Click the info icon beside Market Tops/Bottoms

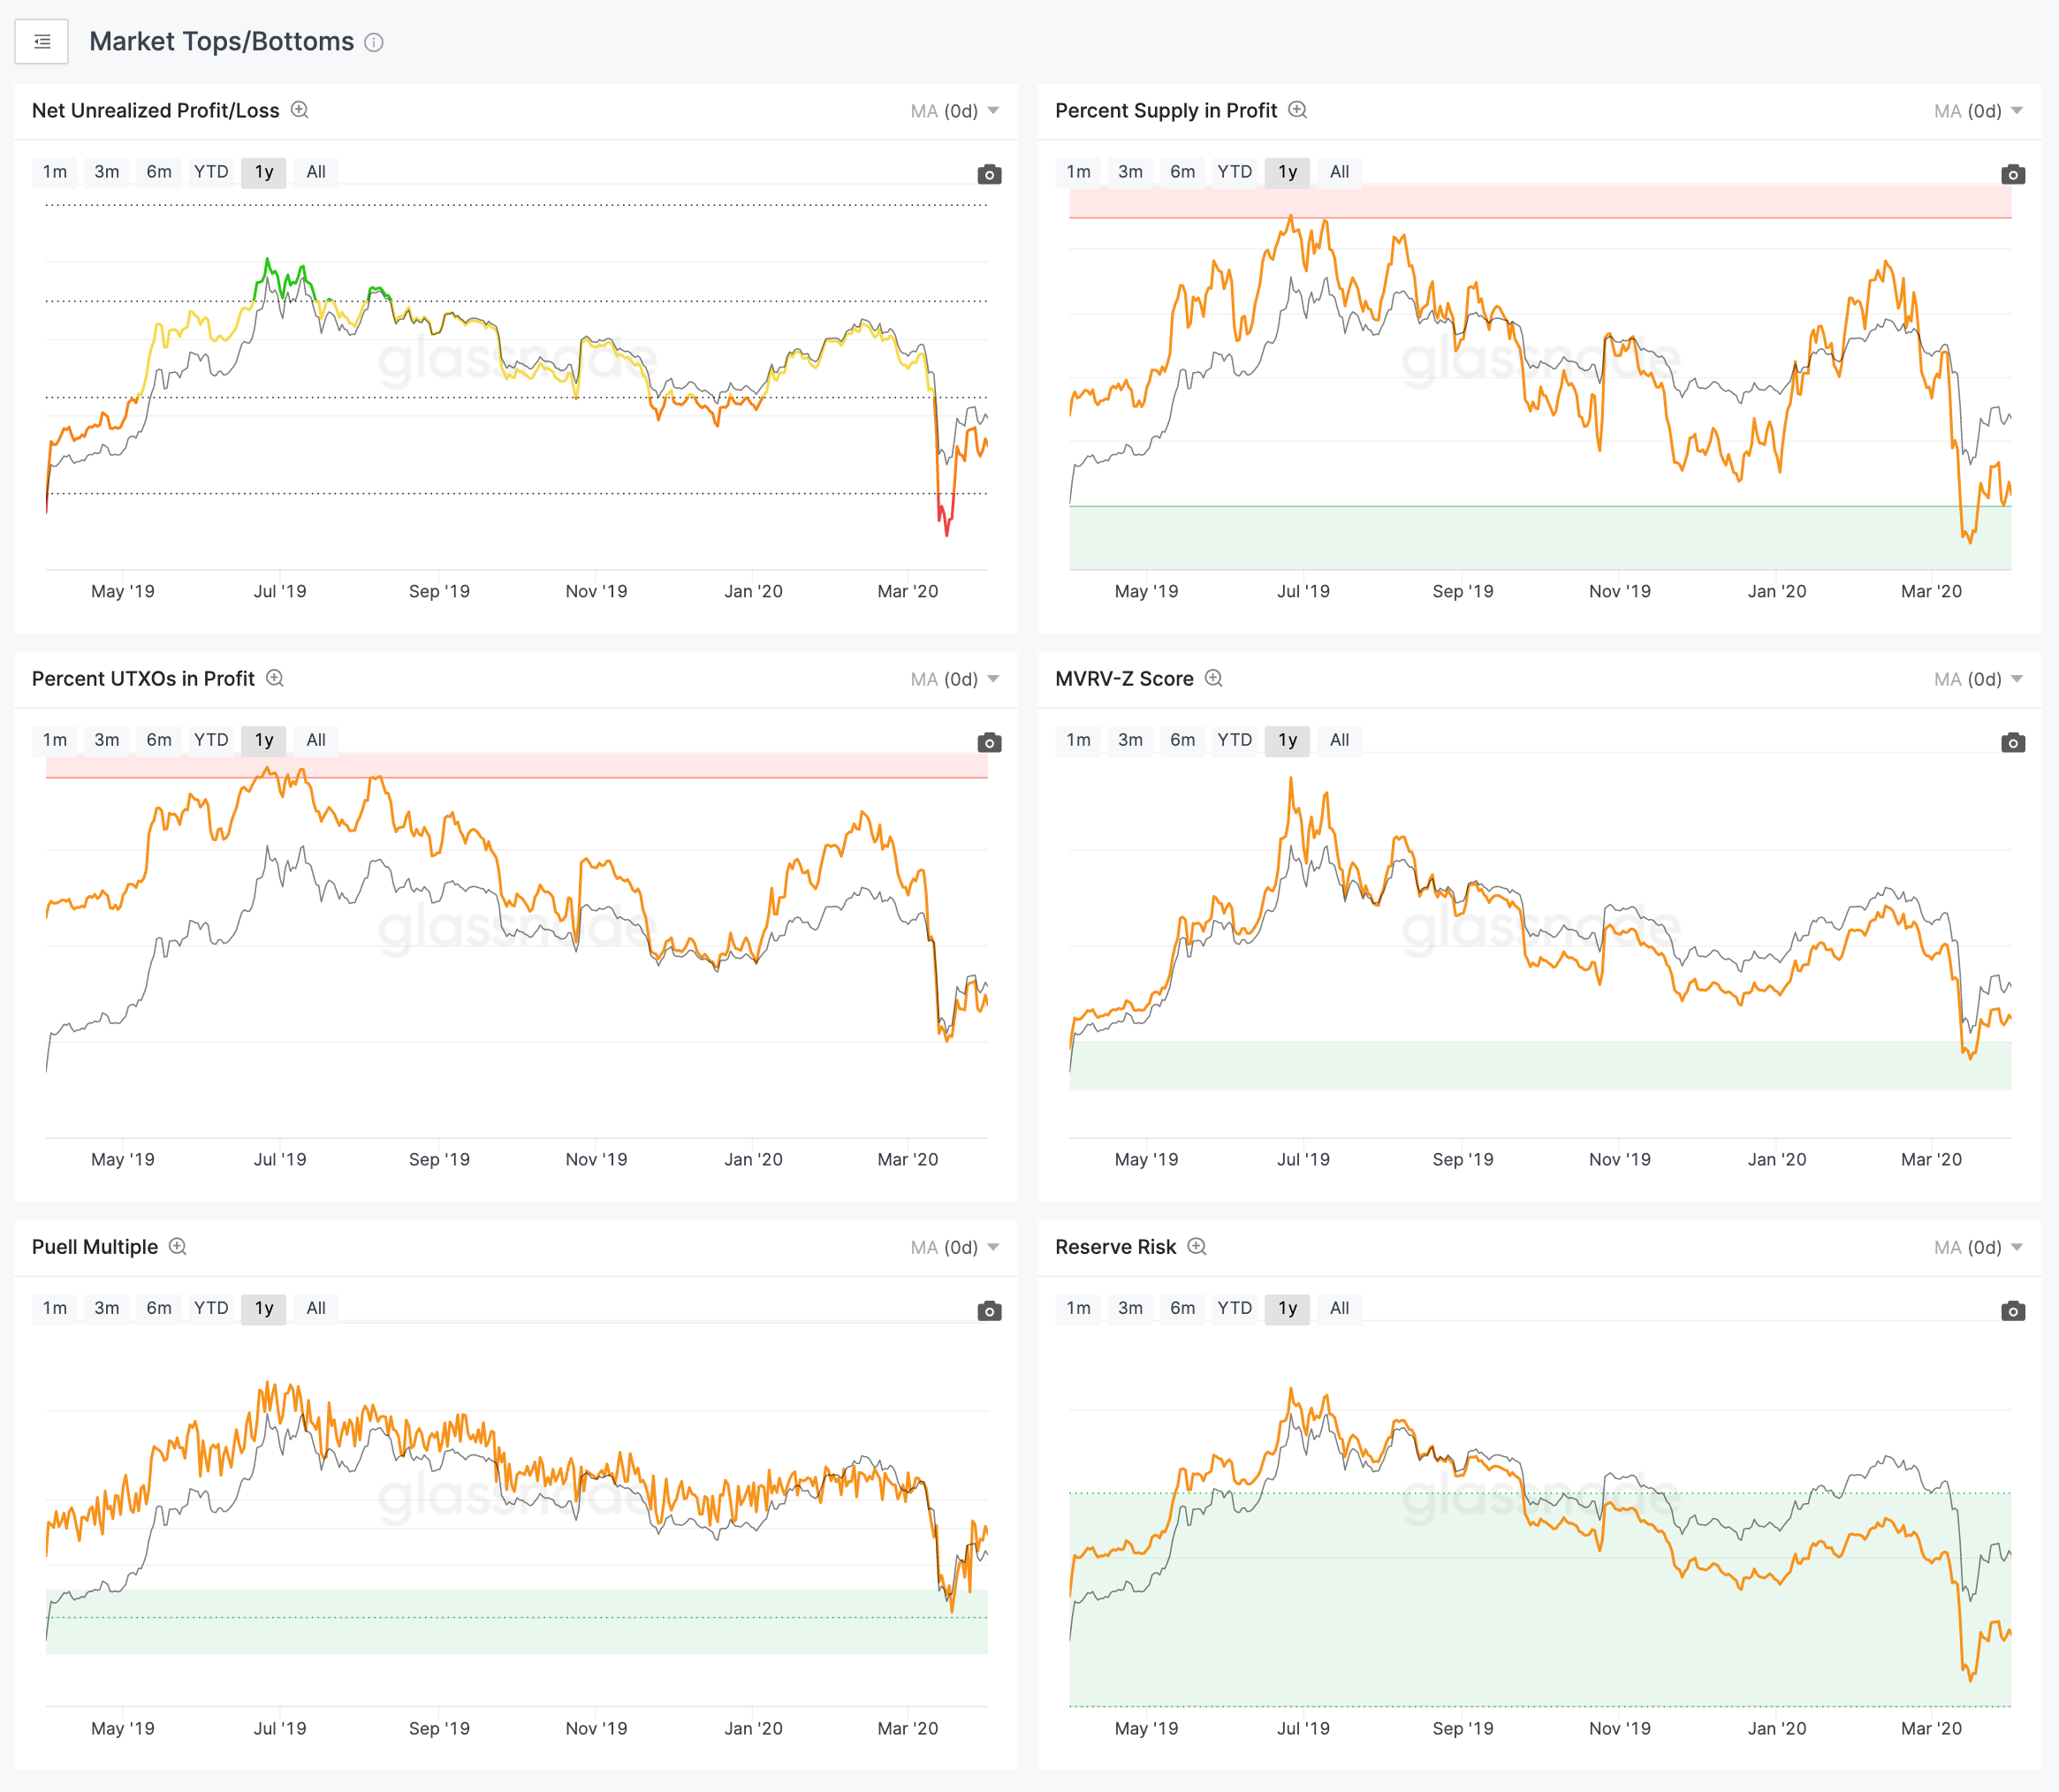coord(374,42)
